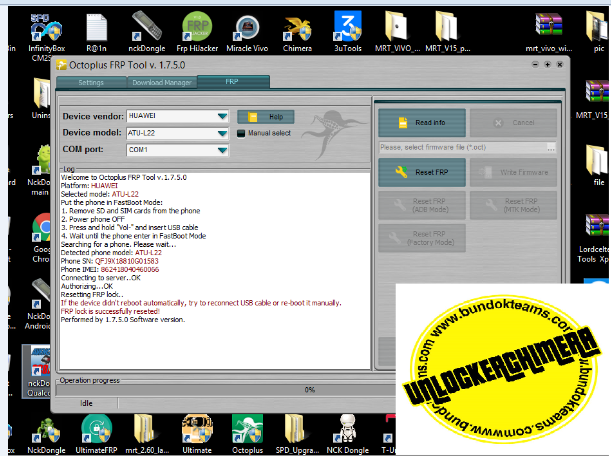
Task: Open the mrt_2.60_la folder
Action: tap(147, 433)
